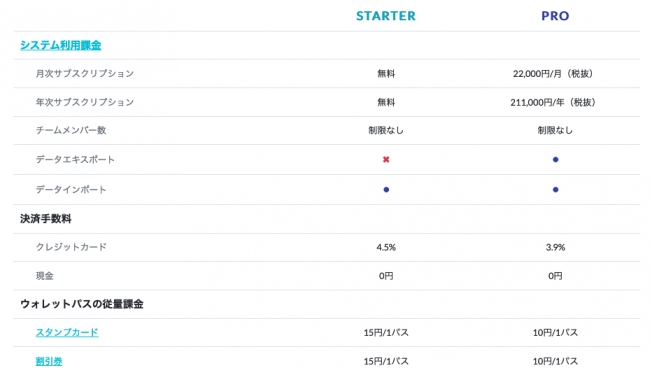Click the red cross under STARTER data export

click(x=386, y=160)
